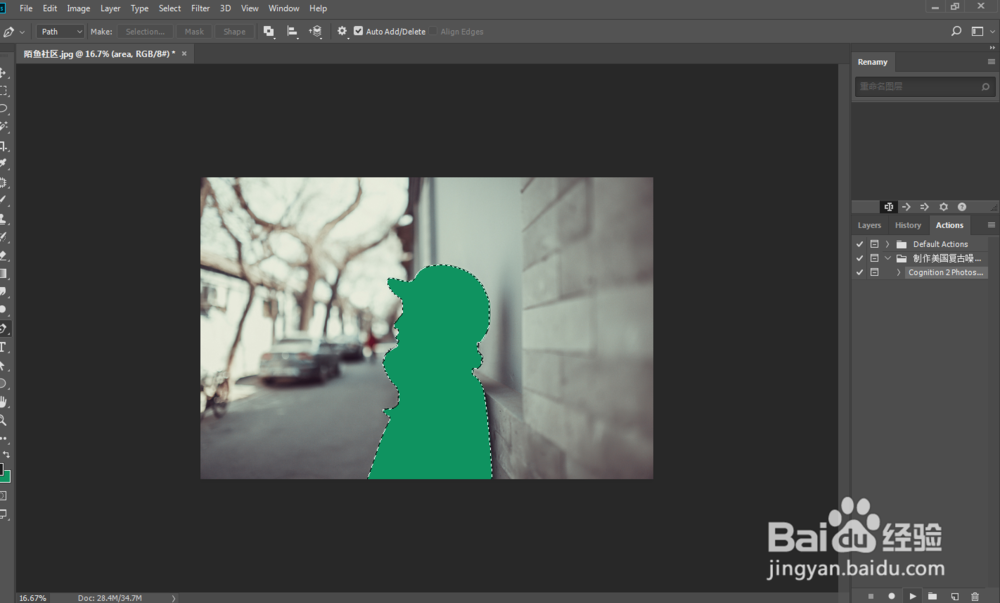1000x603 pixels.
Task: Select the Move tool
Action: (3, 73)
